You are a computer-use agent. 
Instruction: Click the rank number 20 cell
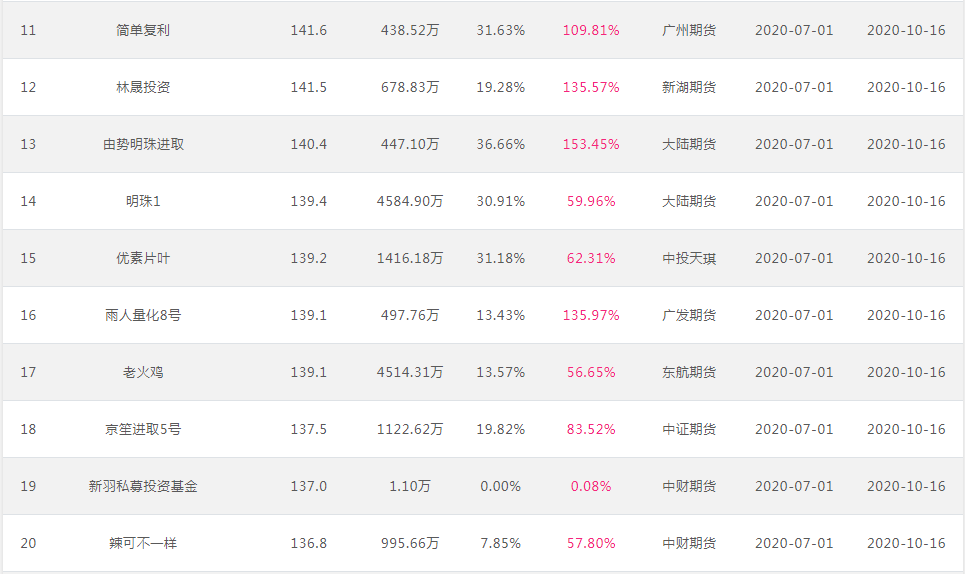pos(28,543)
